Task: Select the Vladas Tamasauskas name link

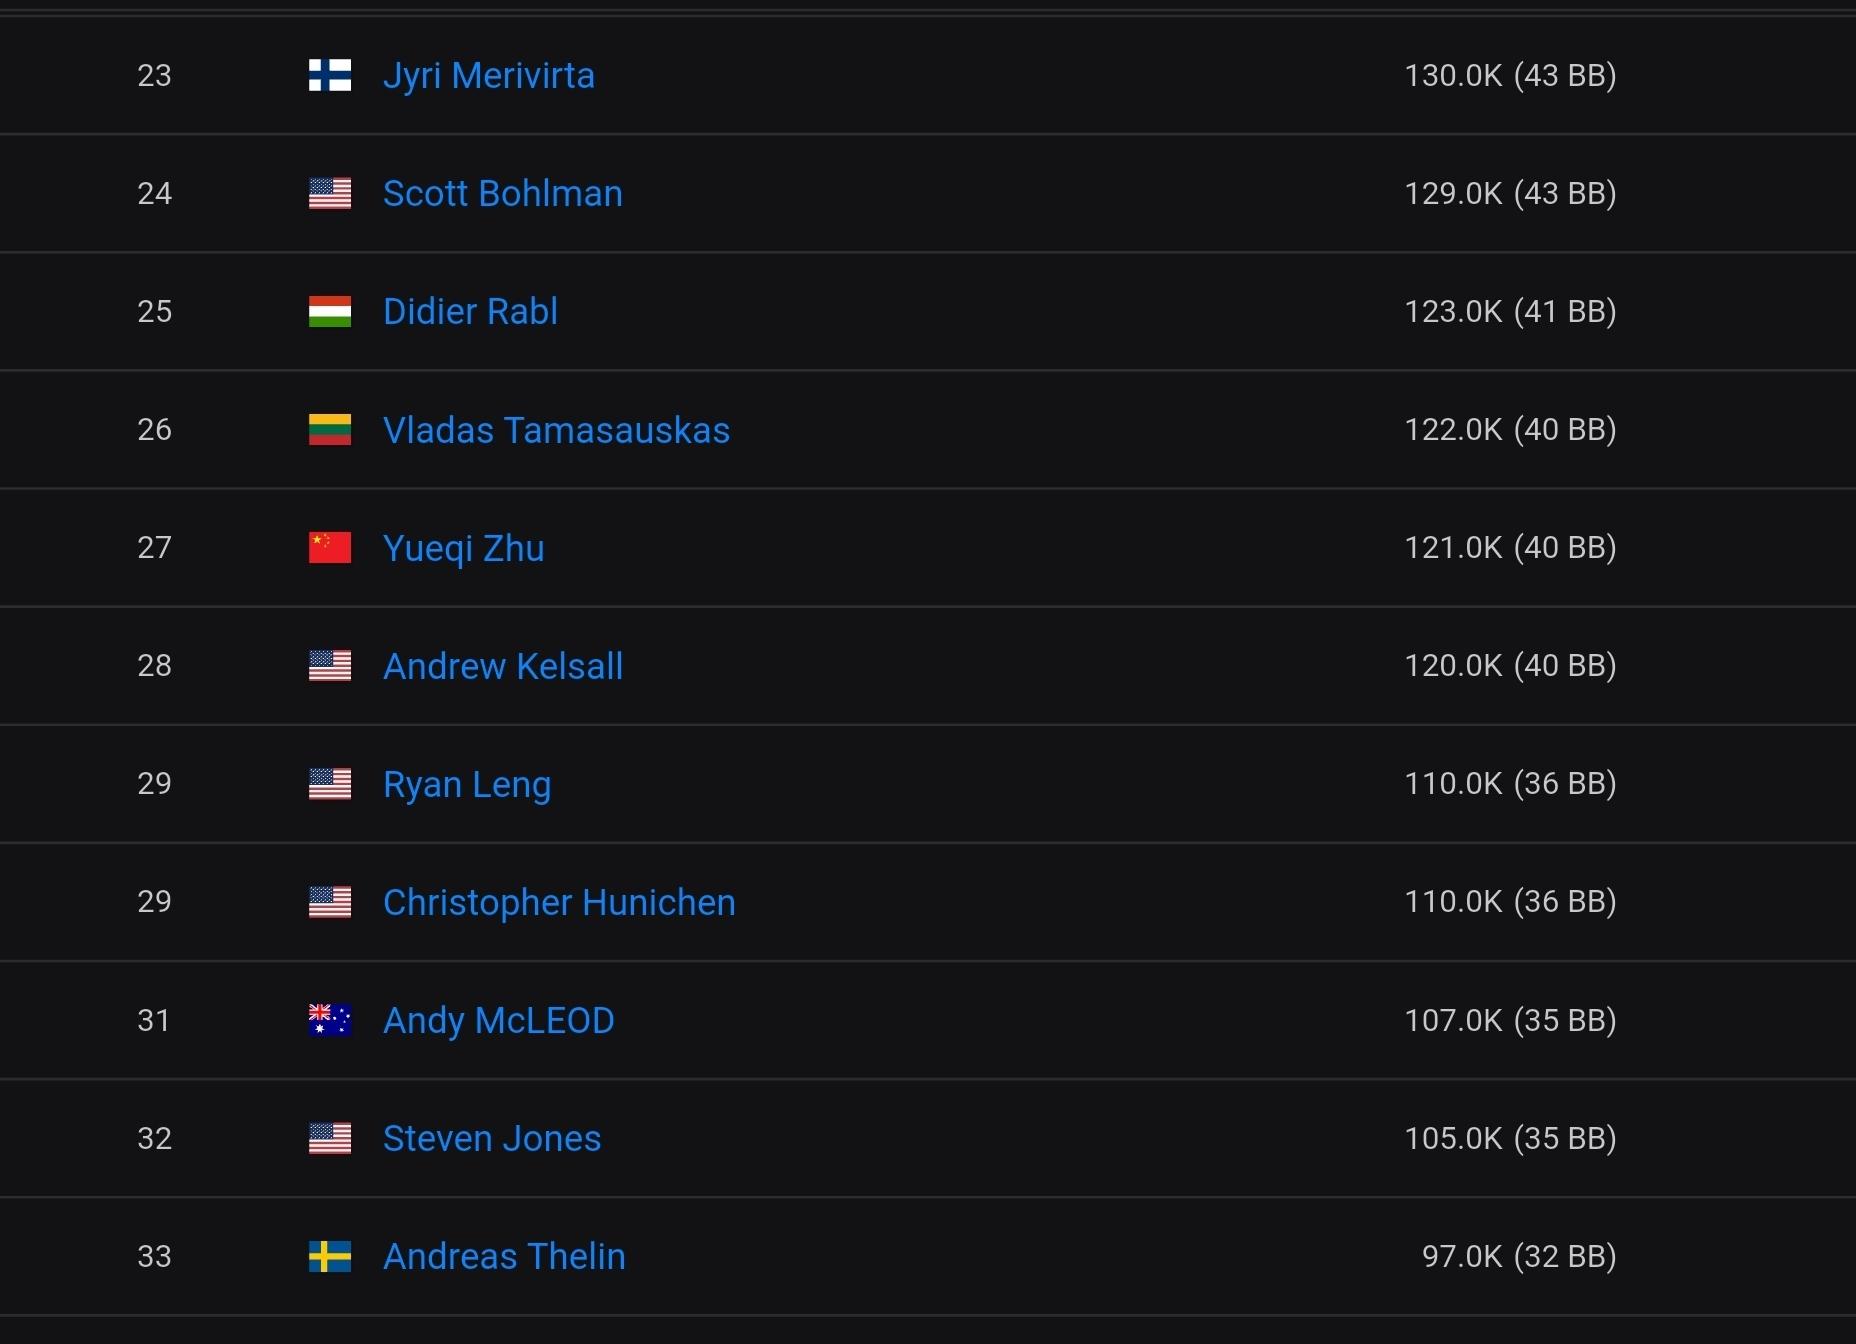Action: pyautogui.click(x=556, y=430)
